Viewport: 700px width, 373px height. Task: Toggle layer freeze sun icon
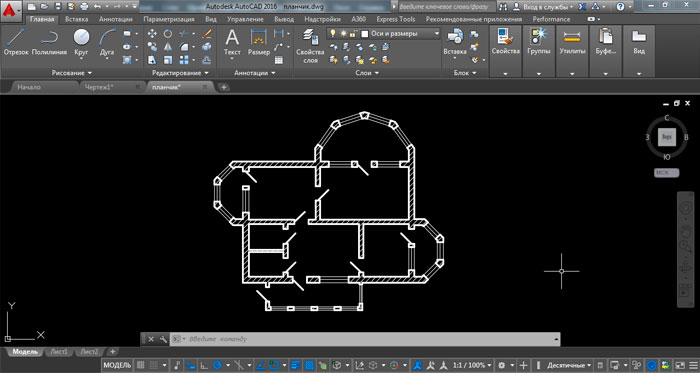(x=343, y=33)
